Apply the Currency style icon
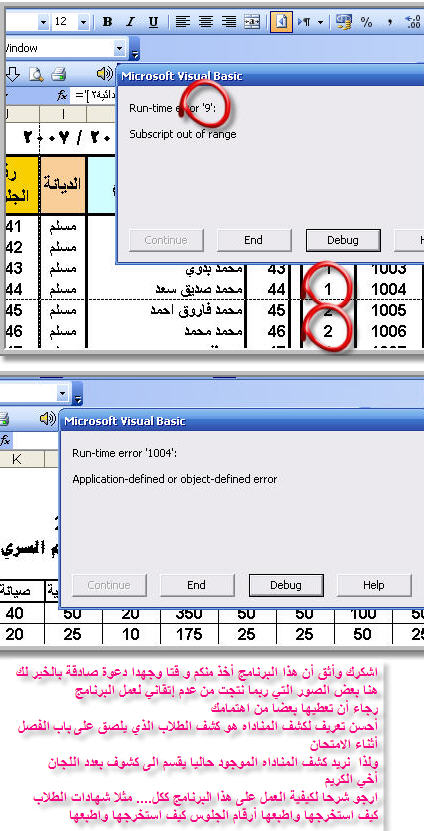Image resolution: width=424 pixels, height=831 pixels. click(344, 22)
